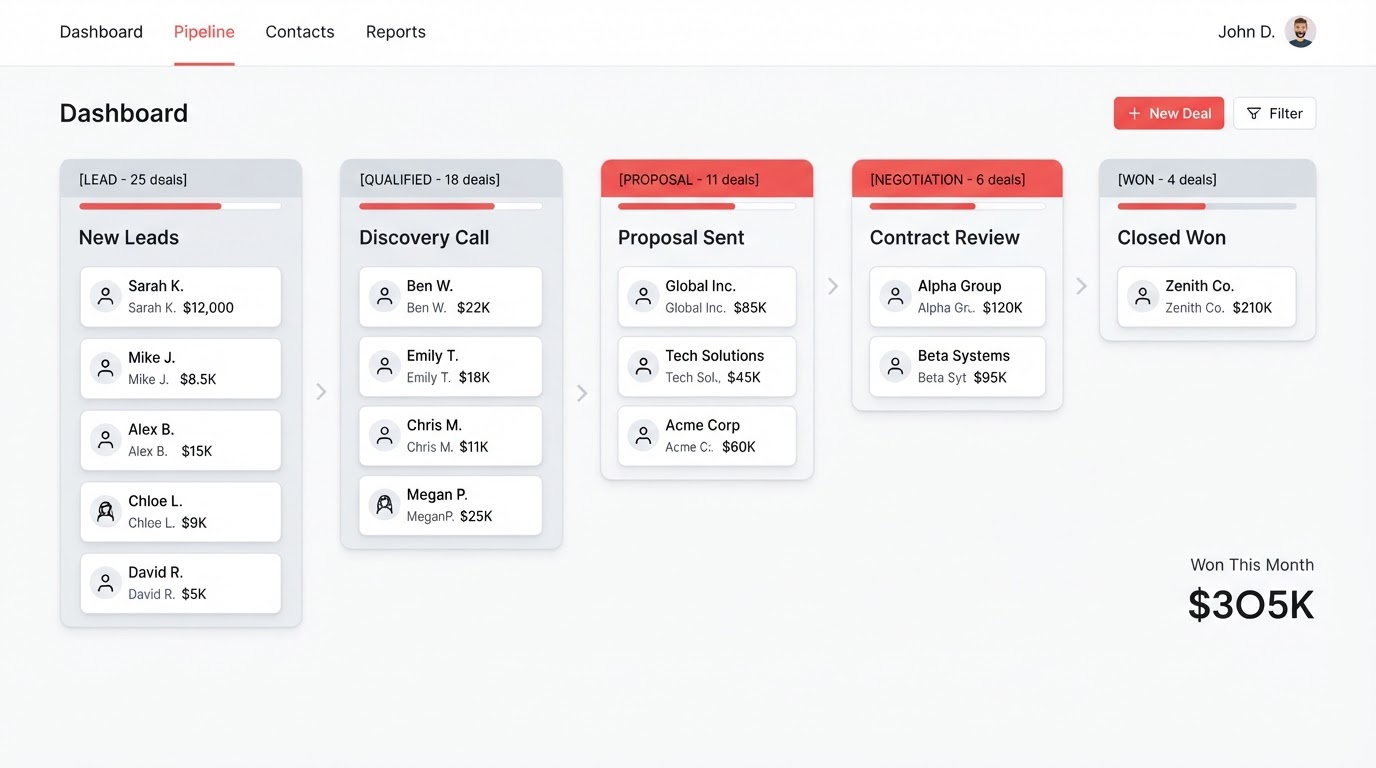Click the PROPOSAL column progress bar
The width and height of the screenshot is (1376, 768).
pyautogui.click(x=707, y=206)
